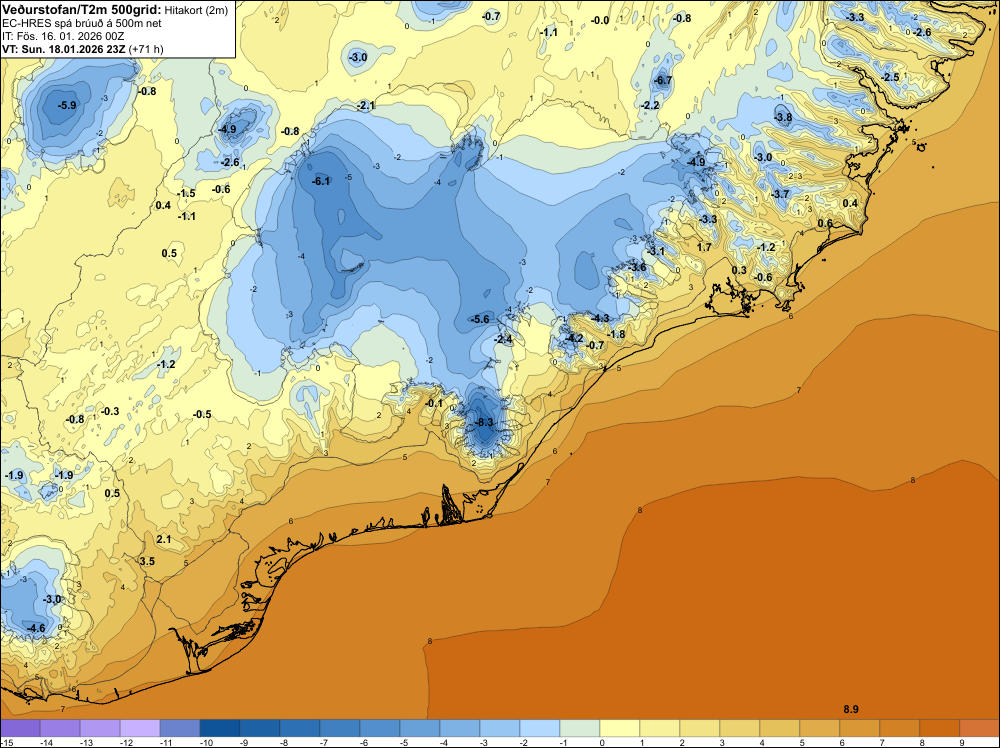The image size is (1000, 748).
Task: Click the -2.4 temperature label
Action: 503,339
